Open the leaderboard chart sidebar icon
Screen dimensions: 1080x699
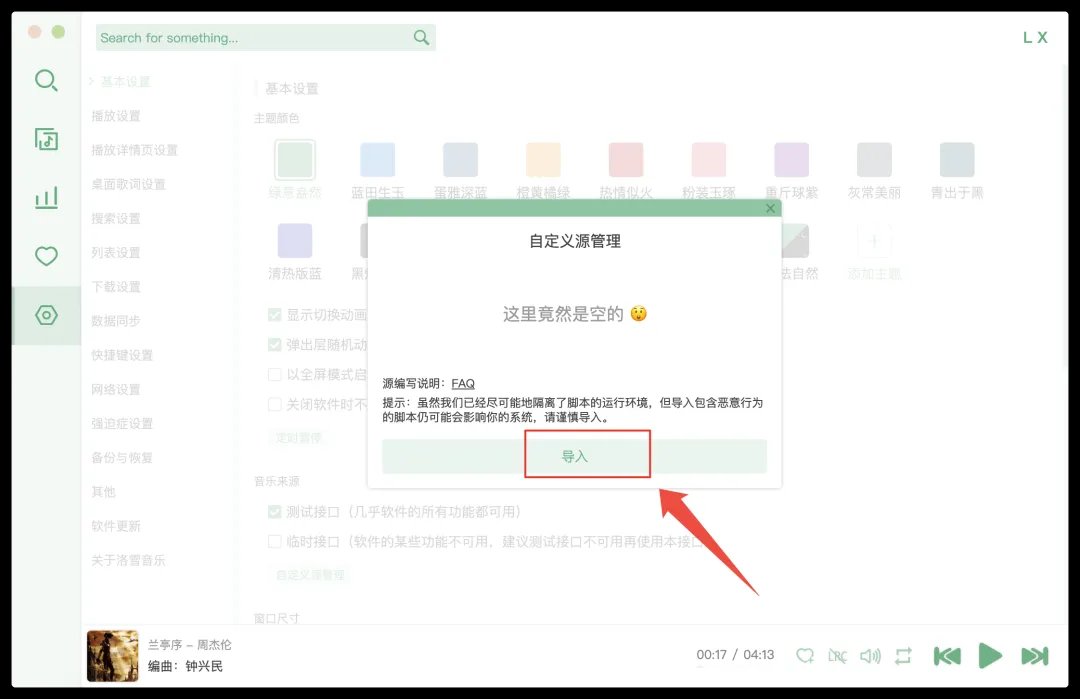(x=46, y=198)
